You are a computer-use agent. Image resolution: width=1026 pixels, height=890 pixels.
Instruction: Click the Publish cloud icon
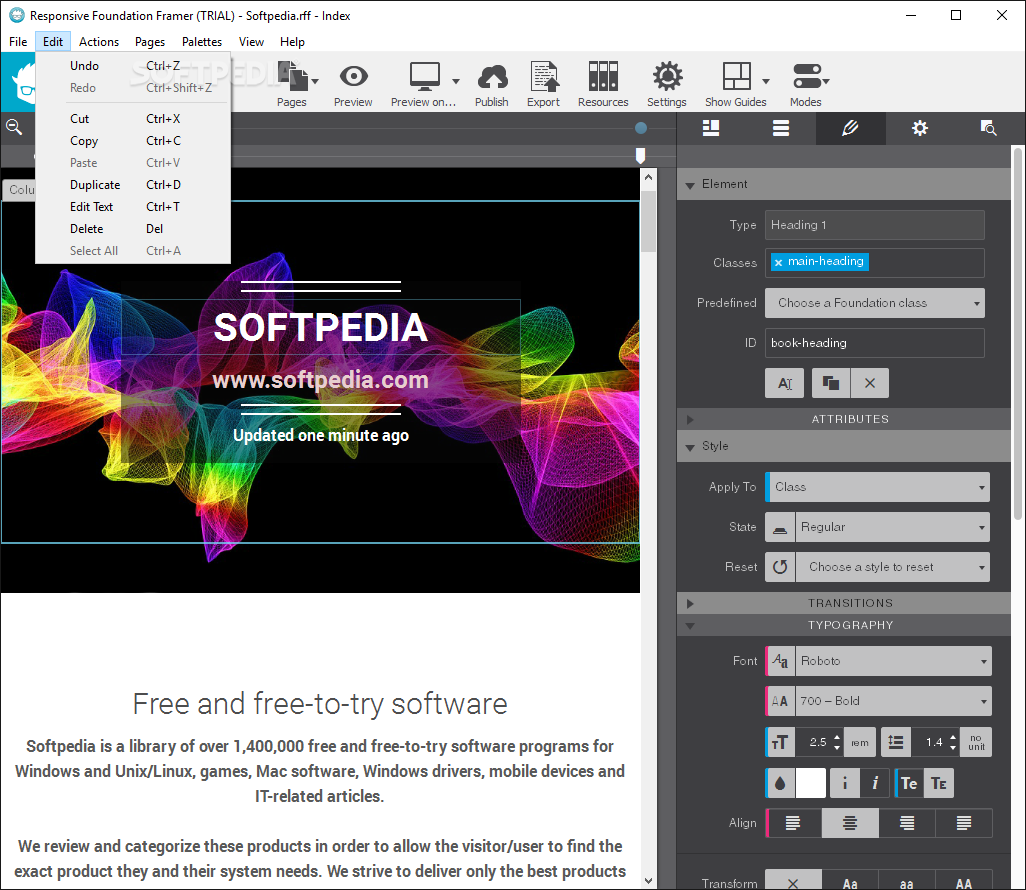pos(492,77)
